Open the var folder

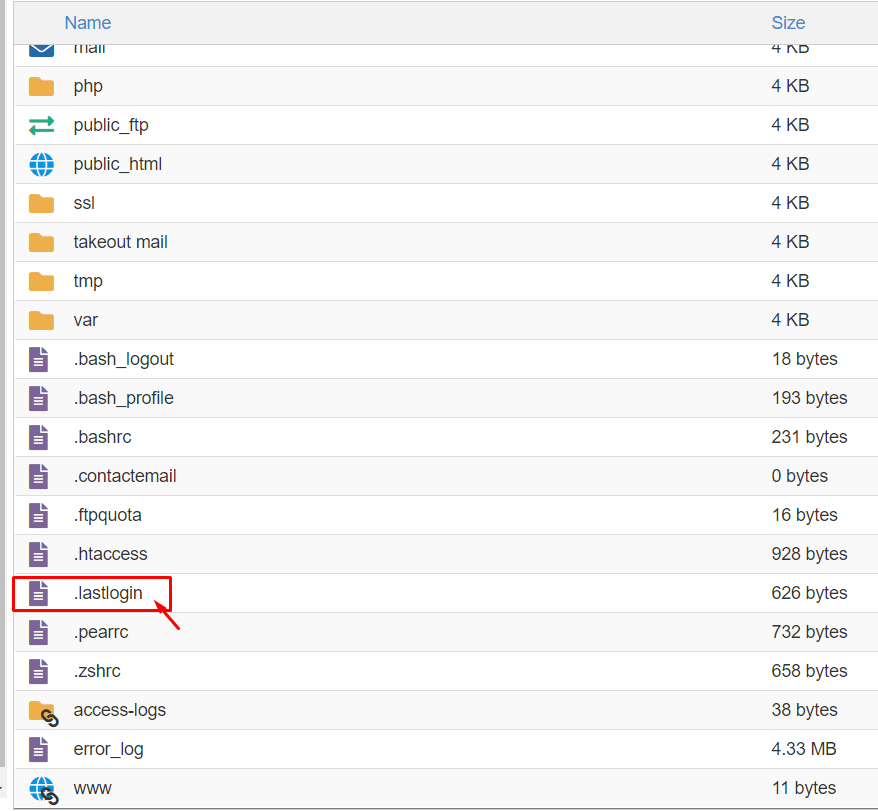(x=85, y=320)
